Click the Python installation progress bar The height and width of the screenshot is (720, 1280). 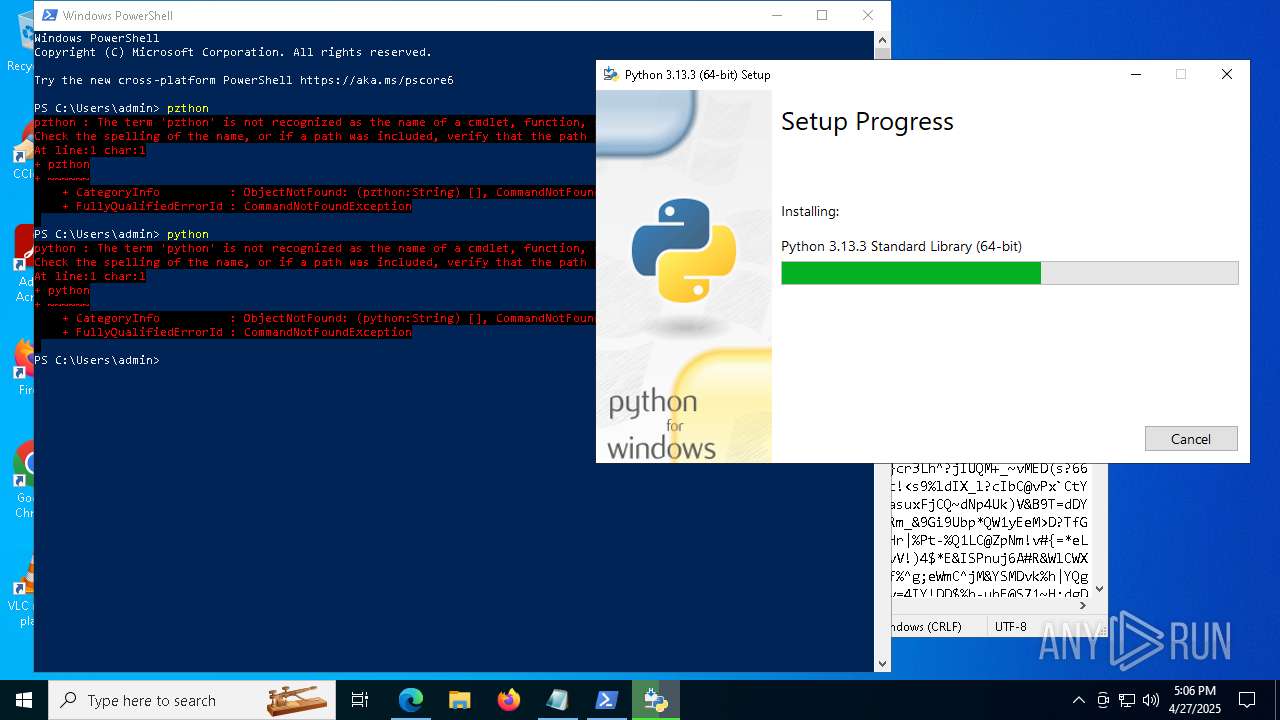(x=1010, y=273)
